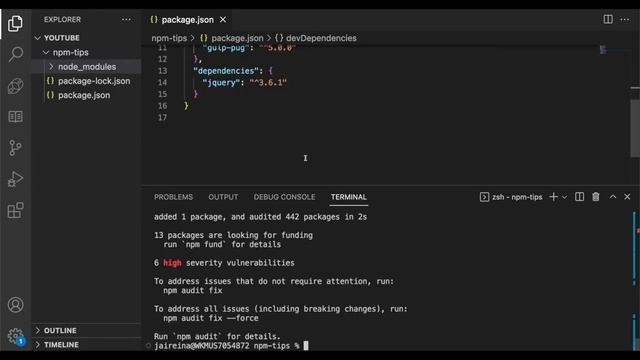Split the editor right

click(608, 19)
